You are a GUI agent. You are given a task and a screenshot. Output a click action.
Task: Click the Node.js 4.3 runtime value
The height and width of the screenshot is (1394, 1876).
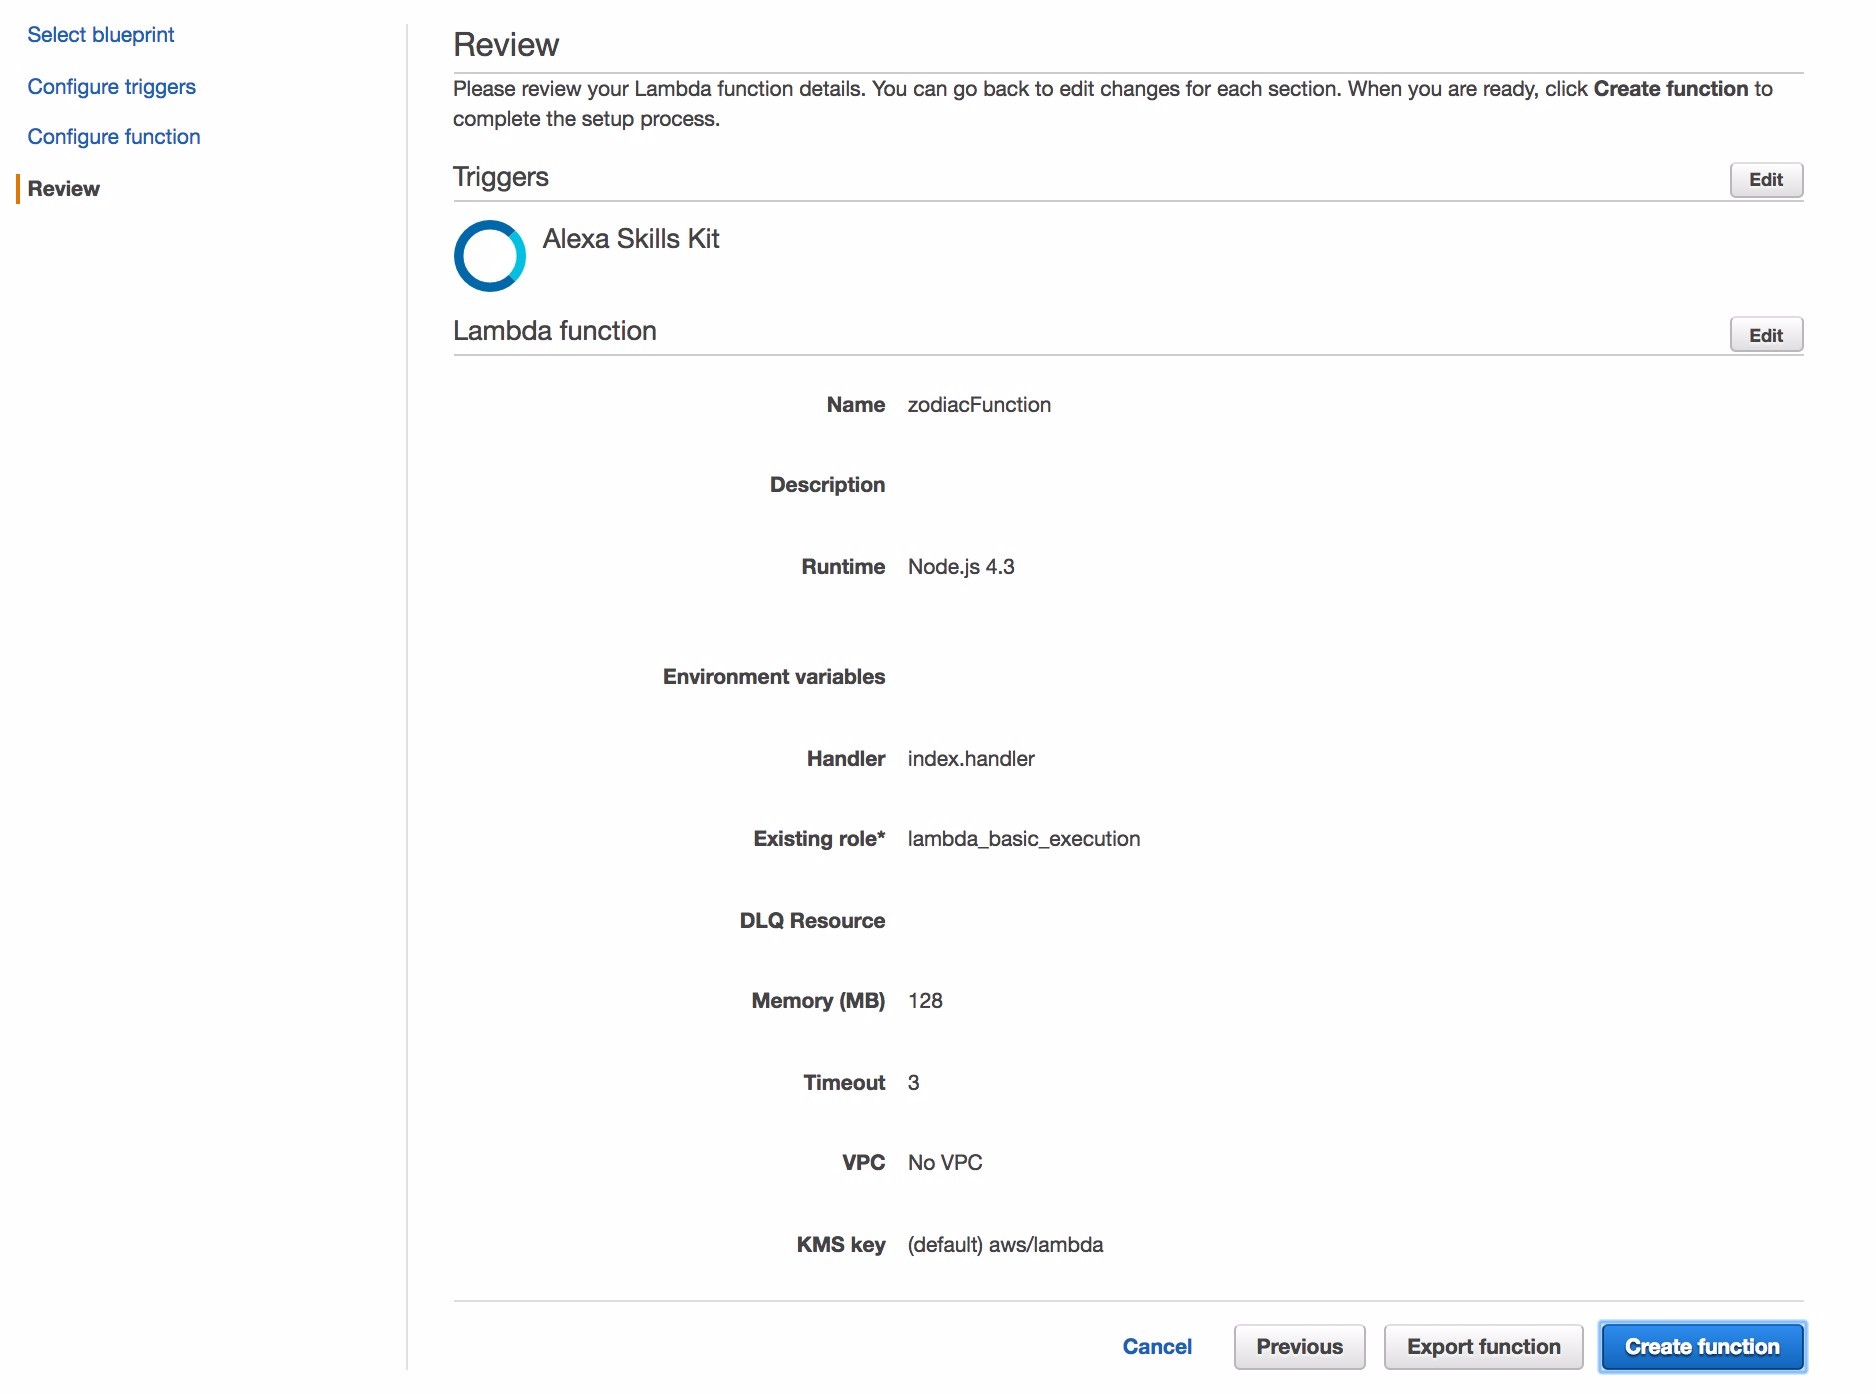pyautogui.click(x=961, y=567)
